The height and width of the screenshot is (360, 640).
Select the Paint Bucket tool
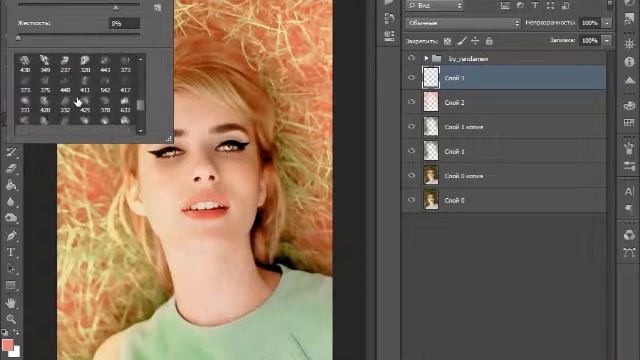[x=11, y=185]
